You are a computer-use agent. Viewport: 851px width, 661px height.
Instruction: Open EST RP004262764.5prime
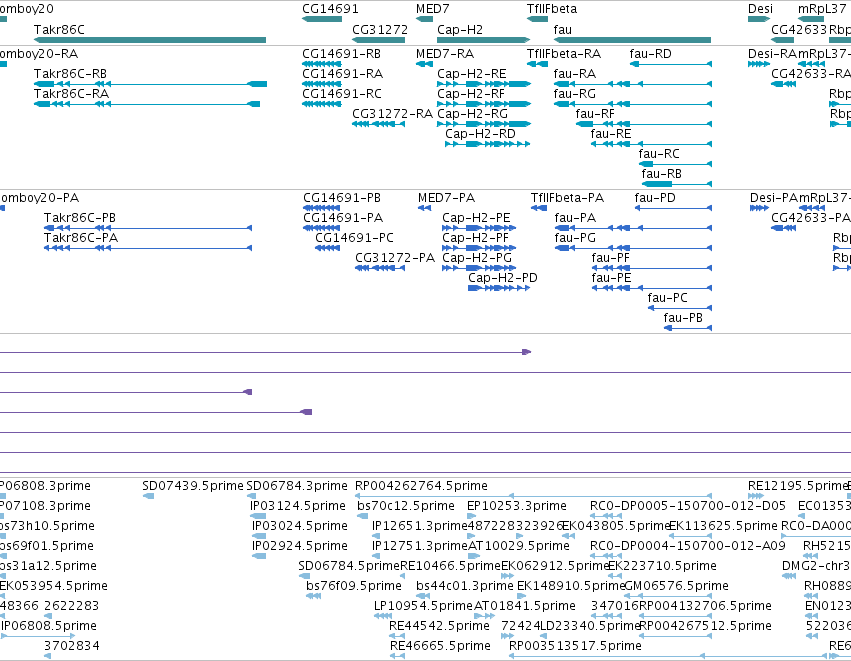pos(421,486)
